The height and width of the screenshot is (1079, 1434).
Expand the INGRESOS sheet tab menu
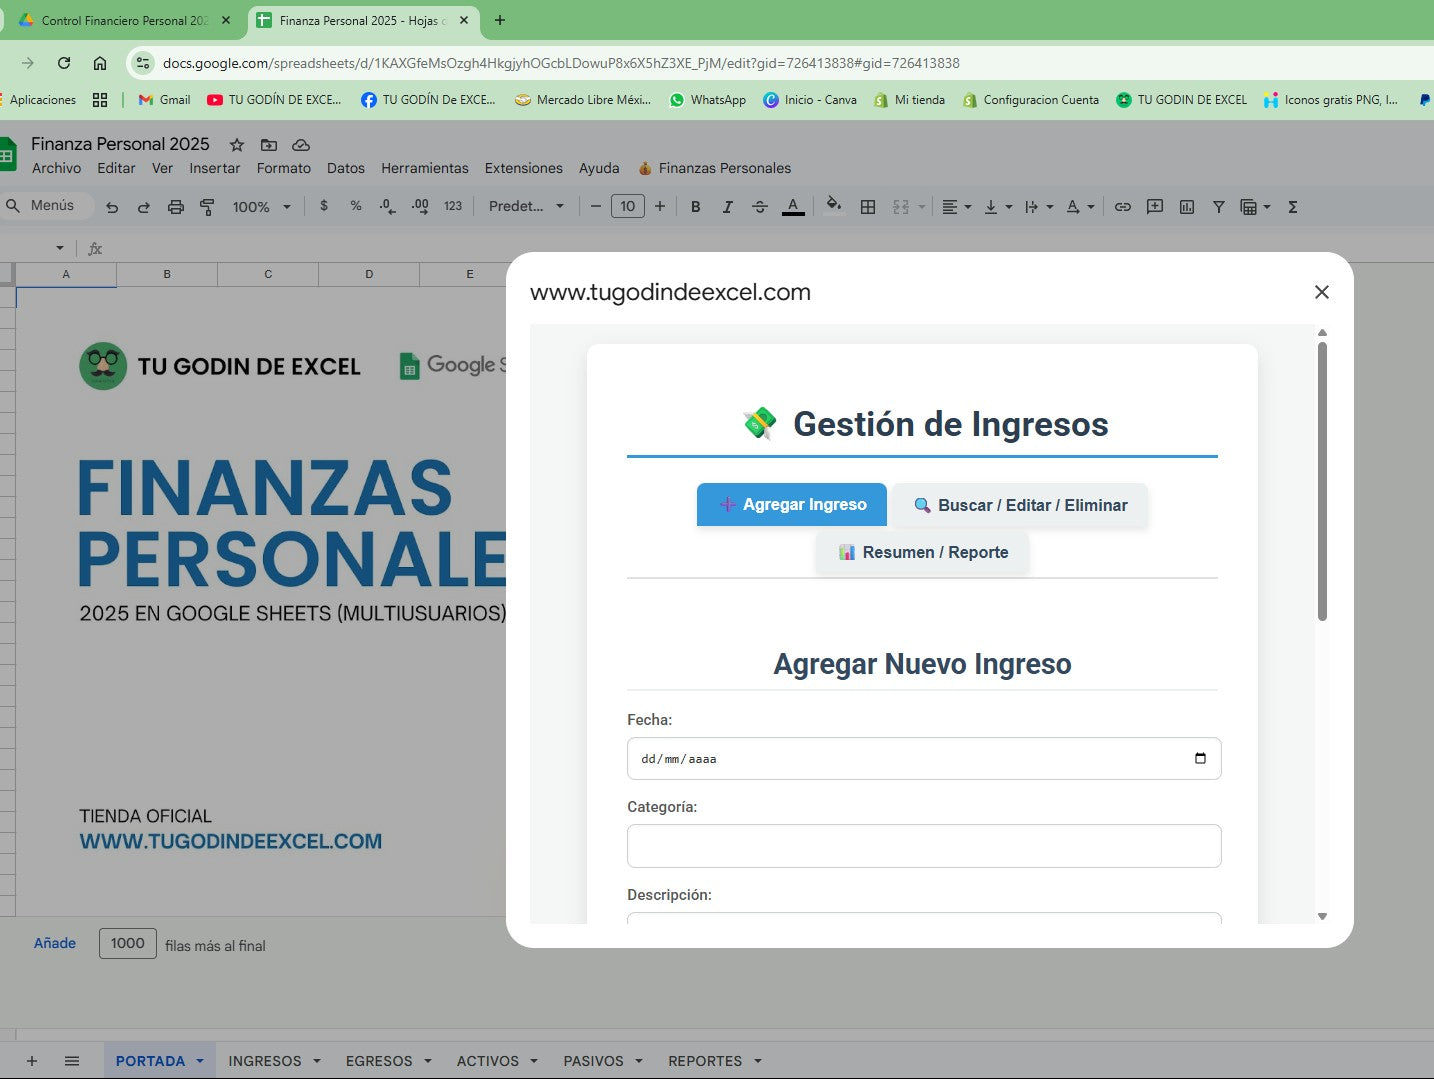pos(317,1060)
